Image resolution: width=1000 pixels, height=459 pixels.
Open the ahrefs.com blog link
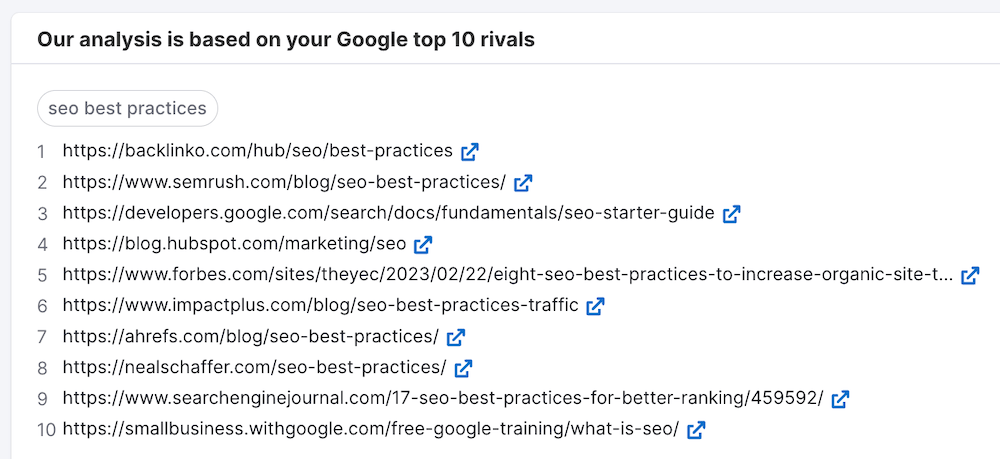(250, 336)
